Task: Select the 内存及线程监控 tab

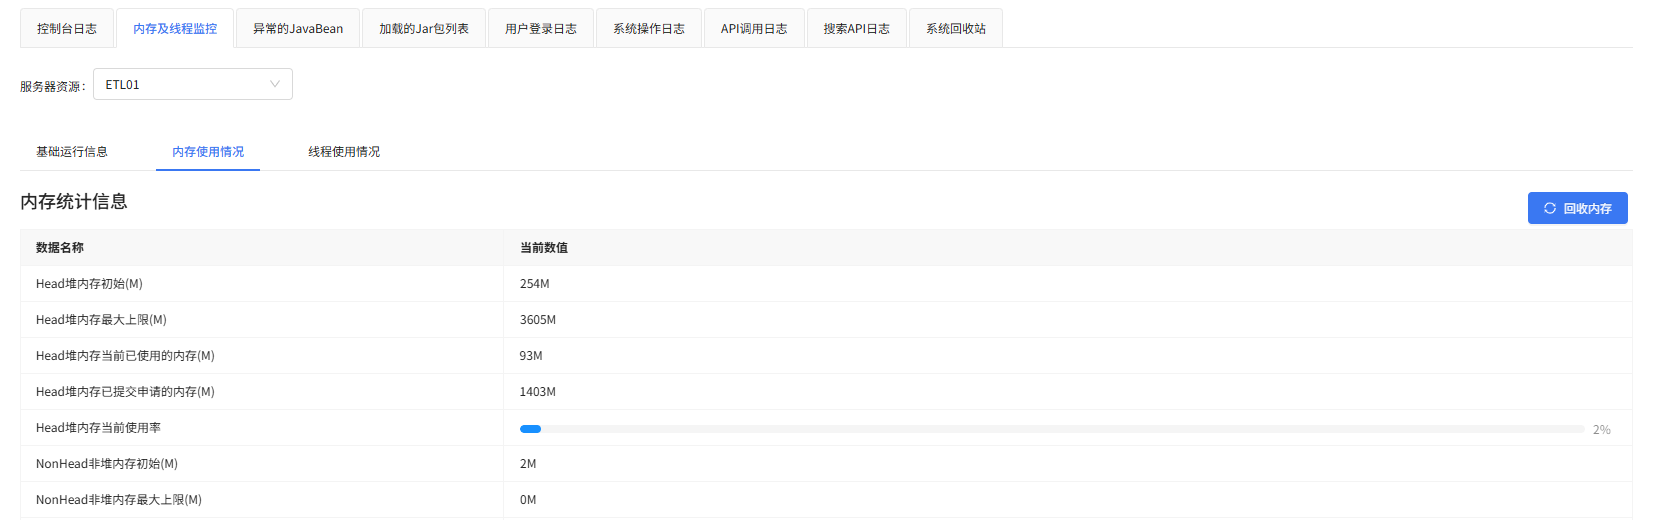Action: [x=175, y=28]
